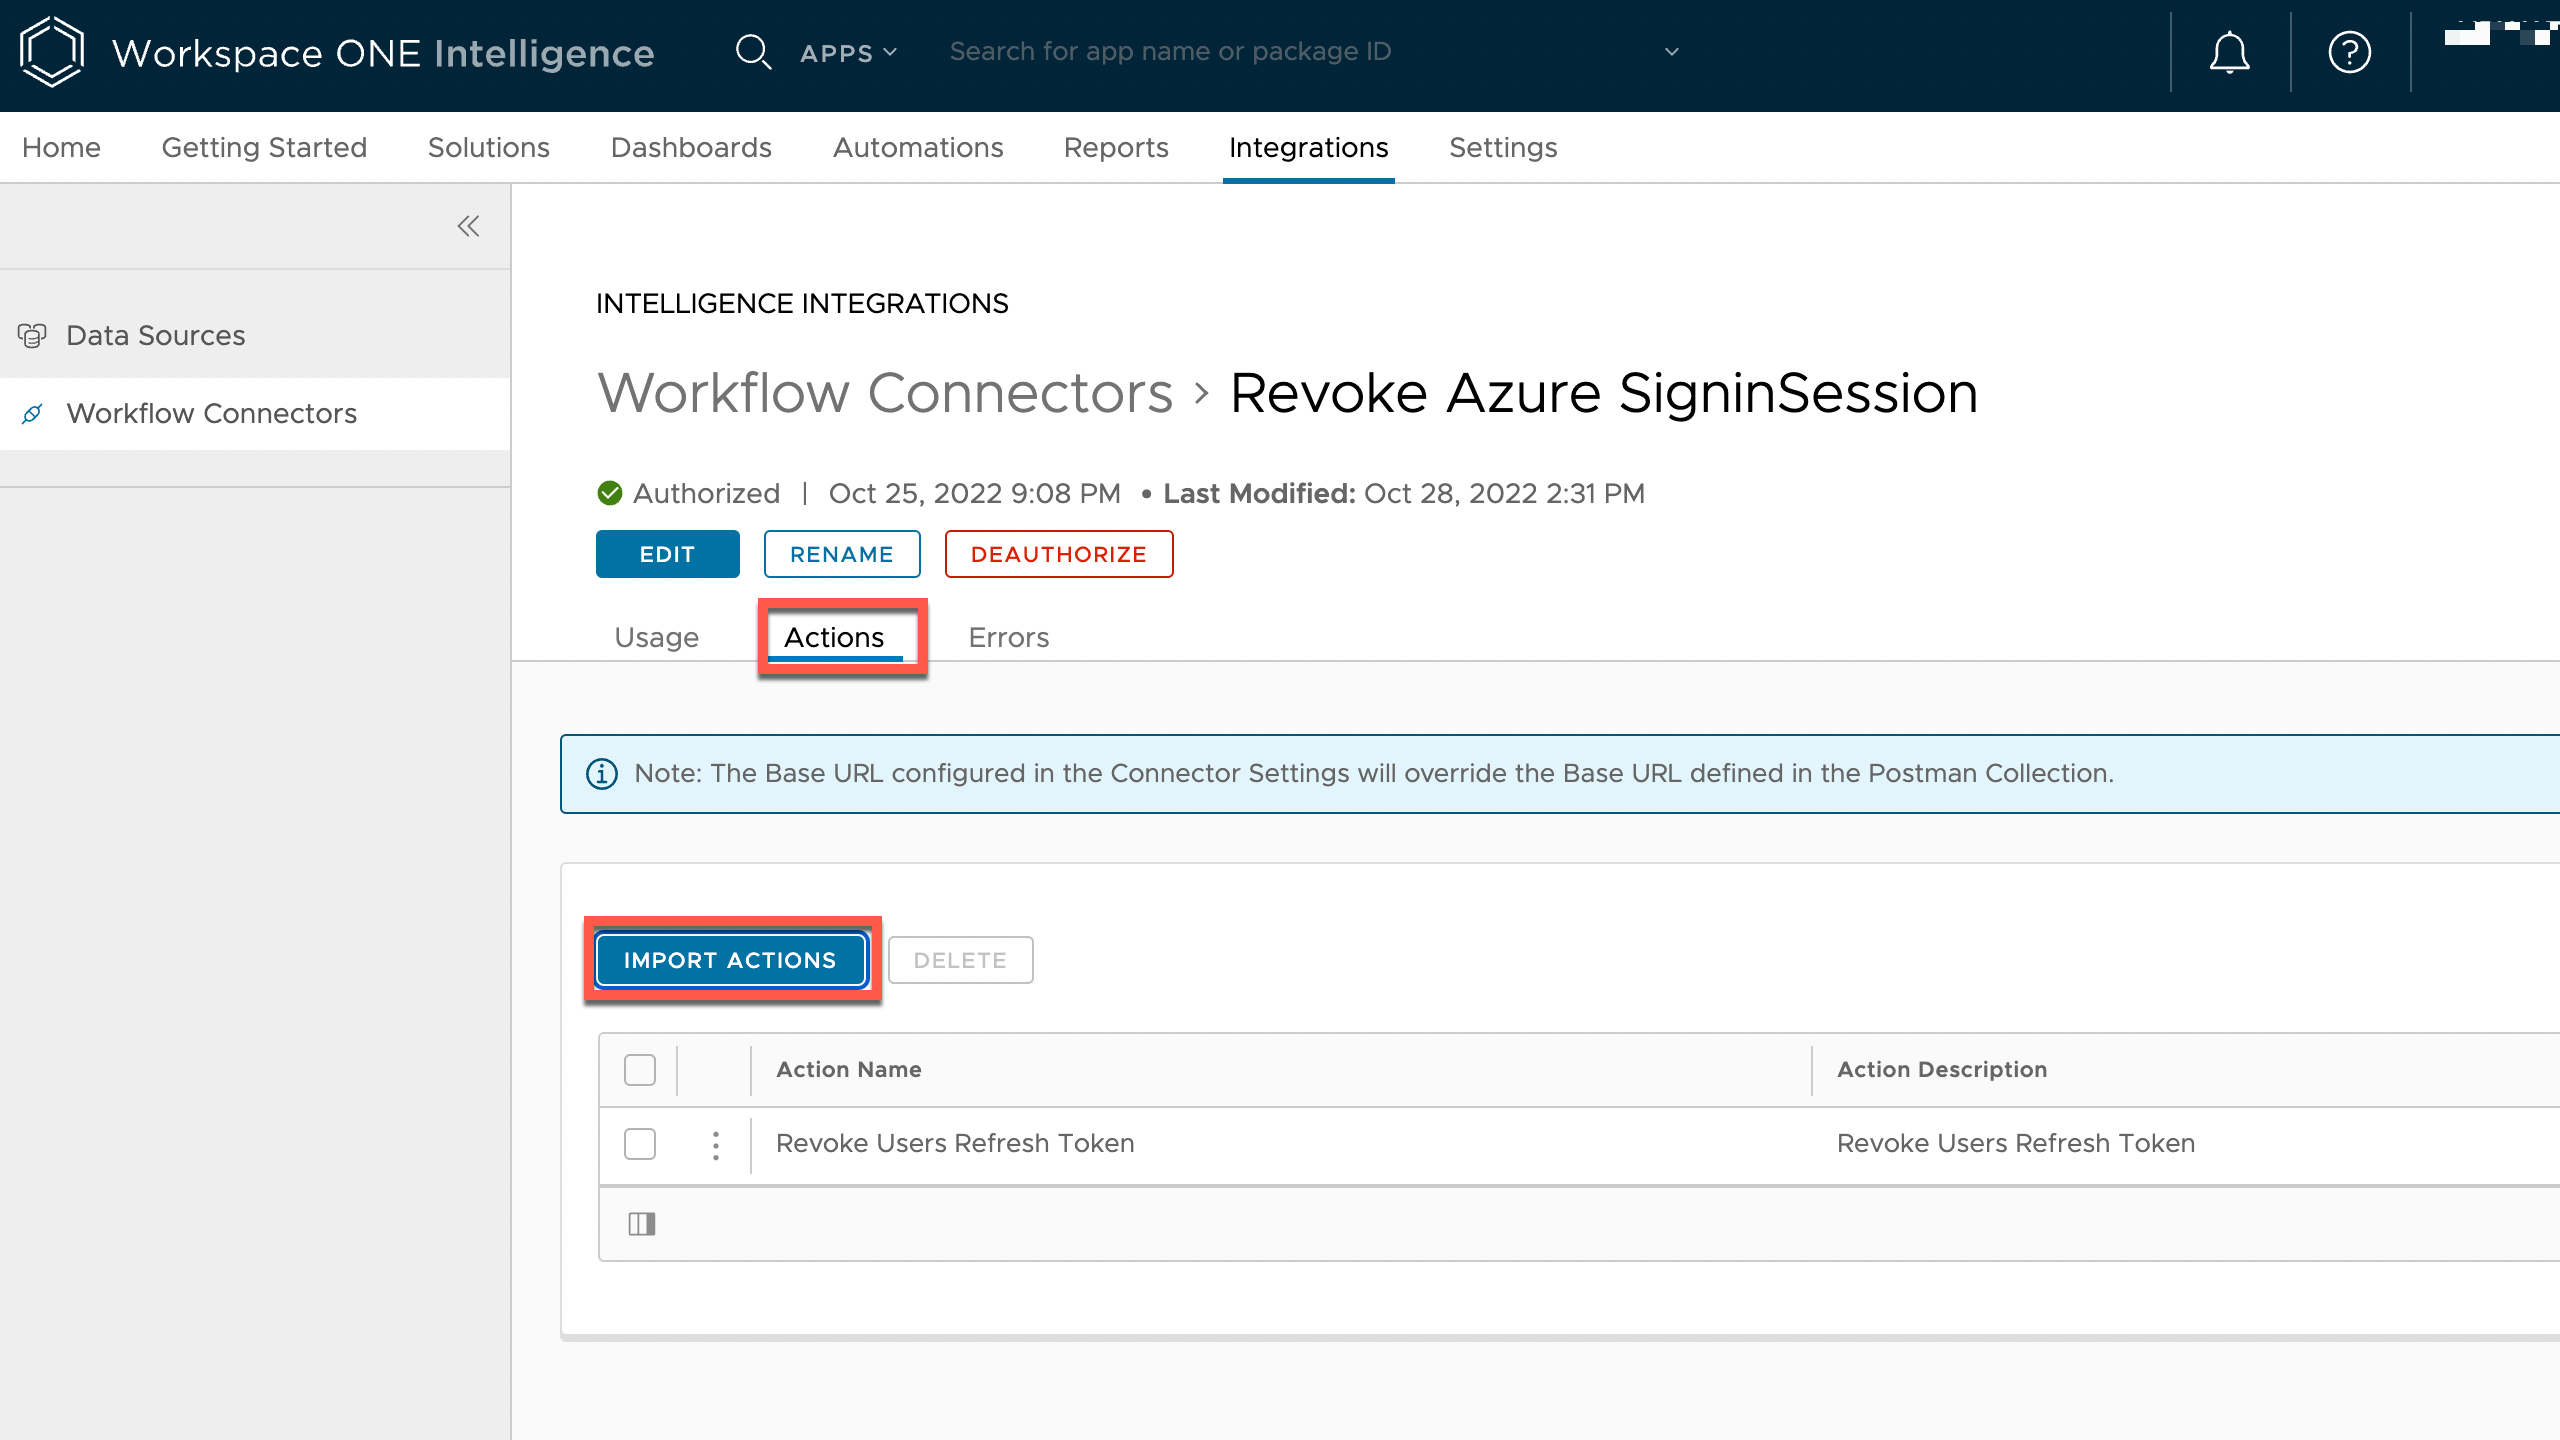The image size is (2560, 1440).
Task: Check the Revoke Users Refresh Token row checkbox
Action: click(x=640, y=1144)
